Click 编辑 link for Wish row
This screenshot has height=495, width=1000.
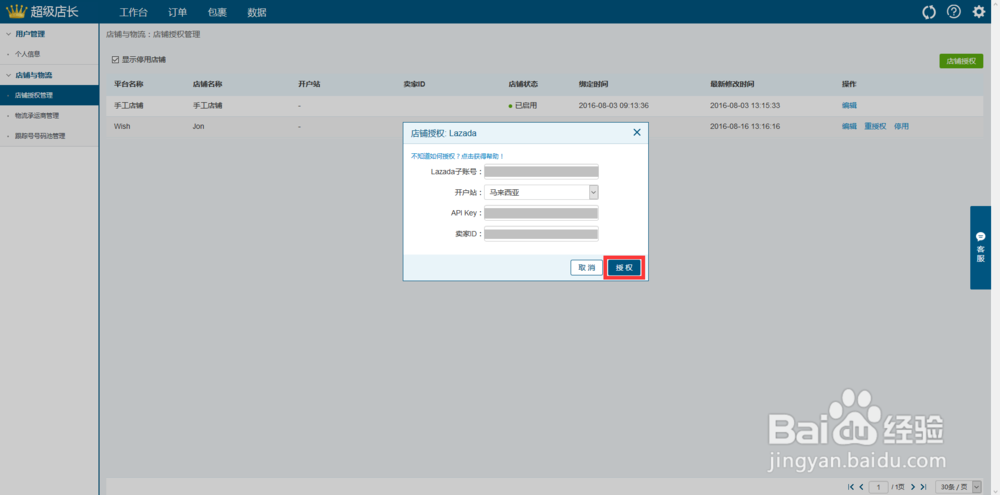(x=849, y=126)
